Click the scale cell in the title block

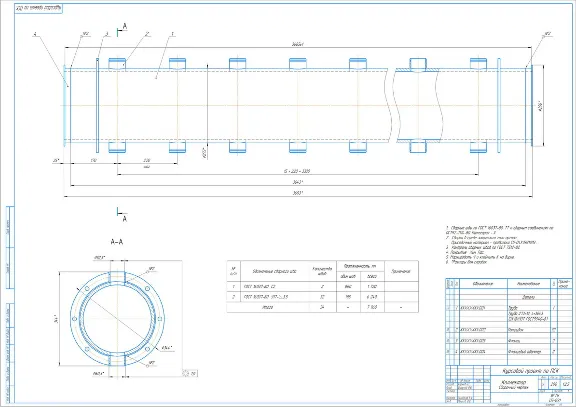point(565,384)
